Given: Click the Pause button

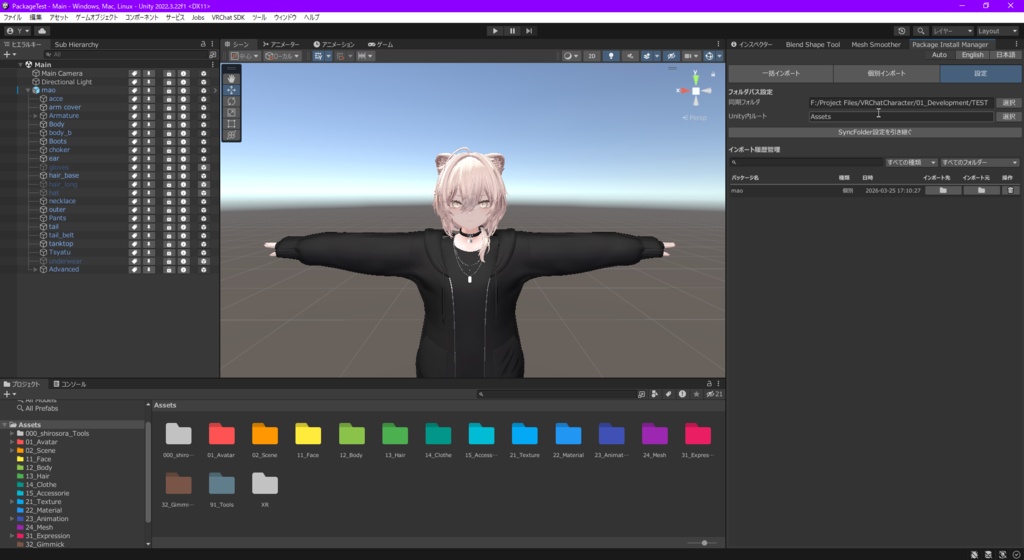Looking at the screenshot, I should click(x=512, y=31).
